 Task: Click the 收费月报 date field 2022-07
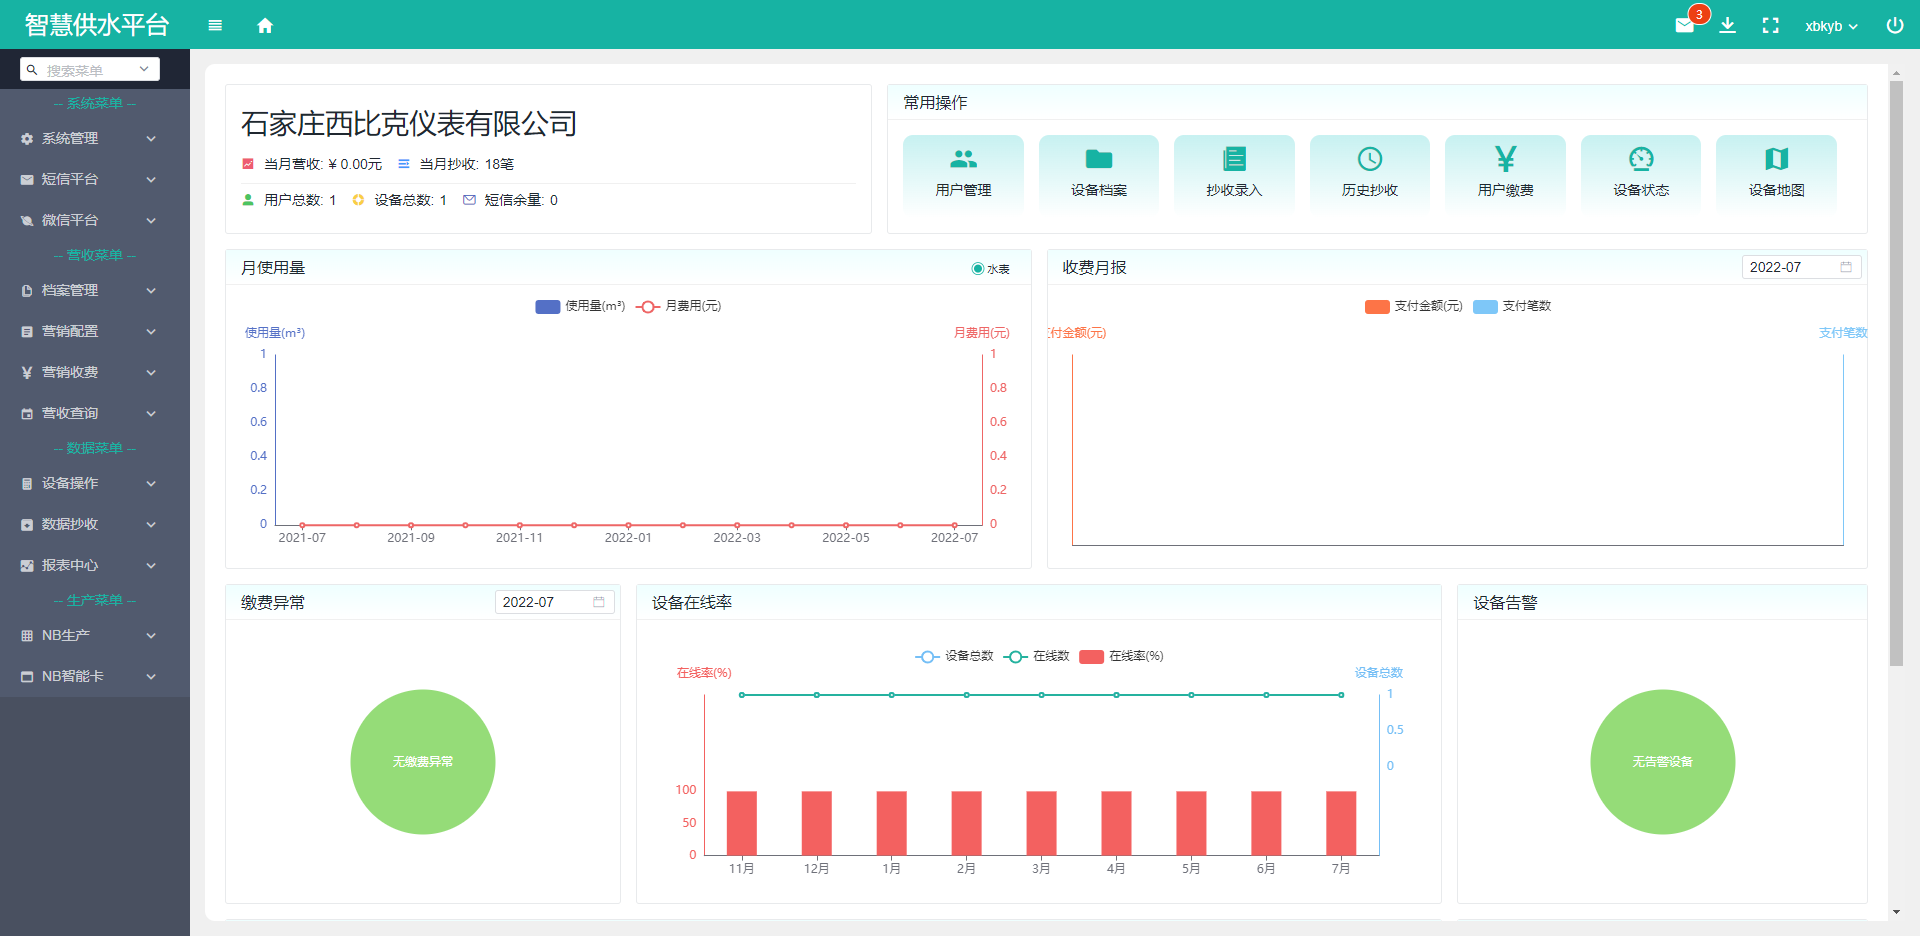pyautogui.click(x=1799, y=267)
